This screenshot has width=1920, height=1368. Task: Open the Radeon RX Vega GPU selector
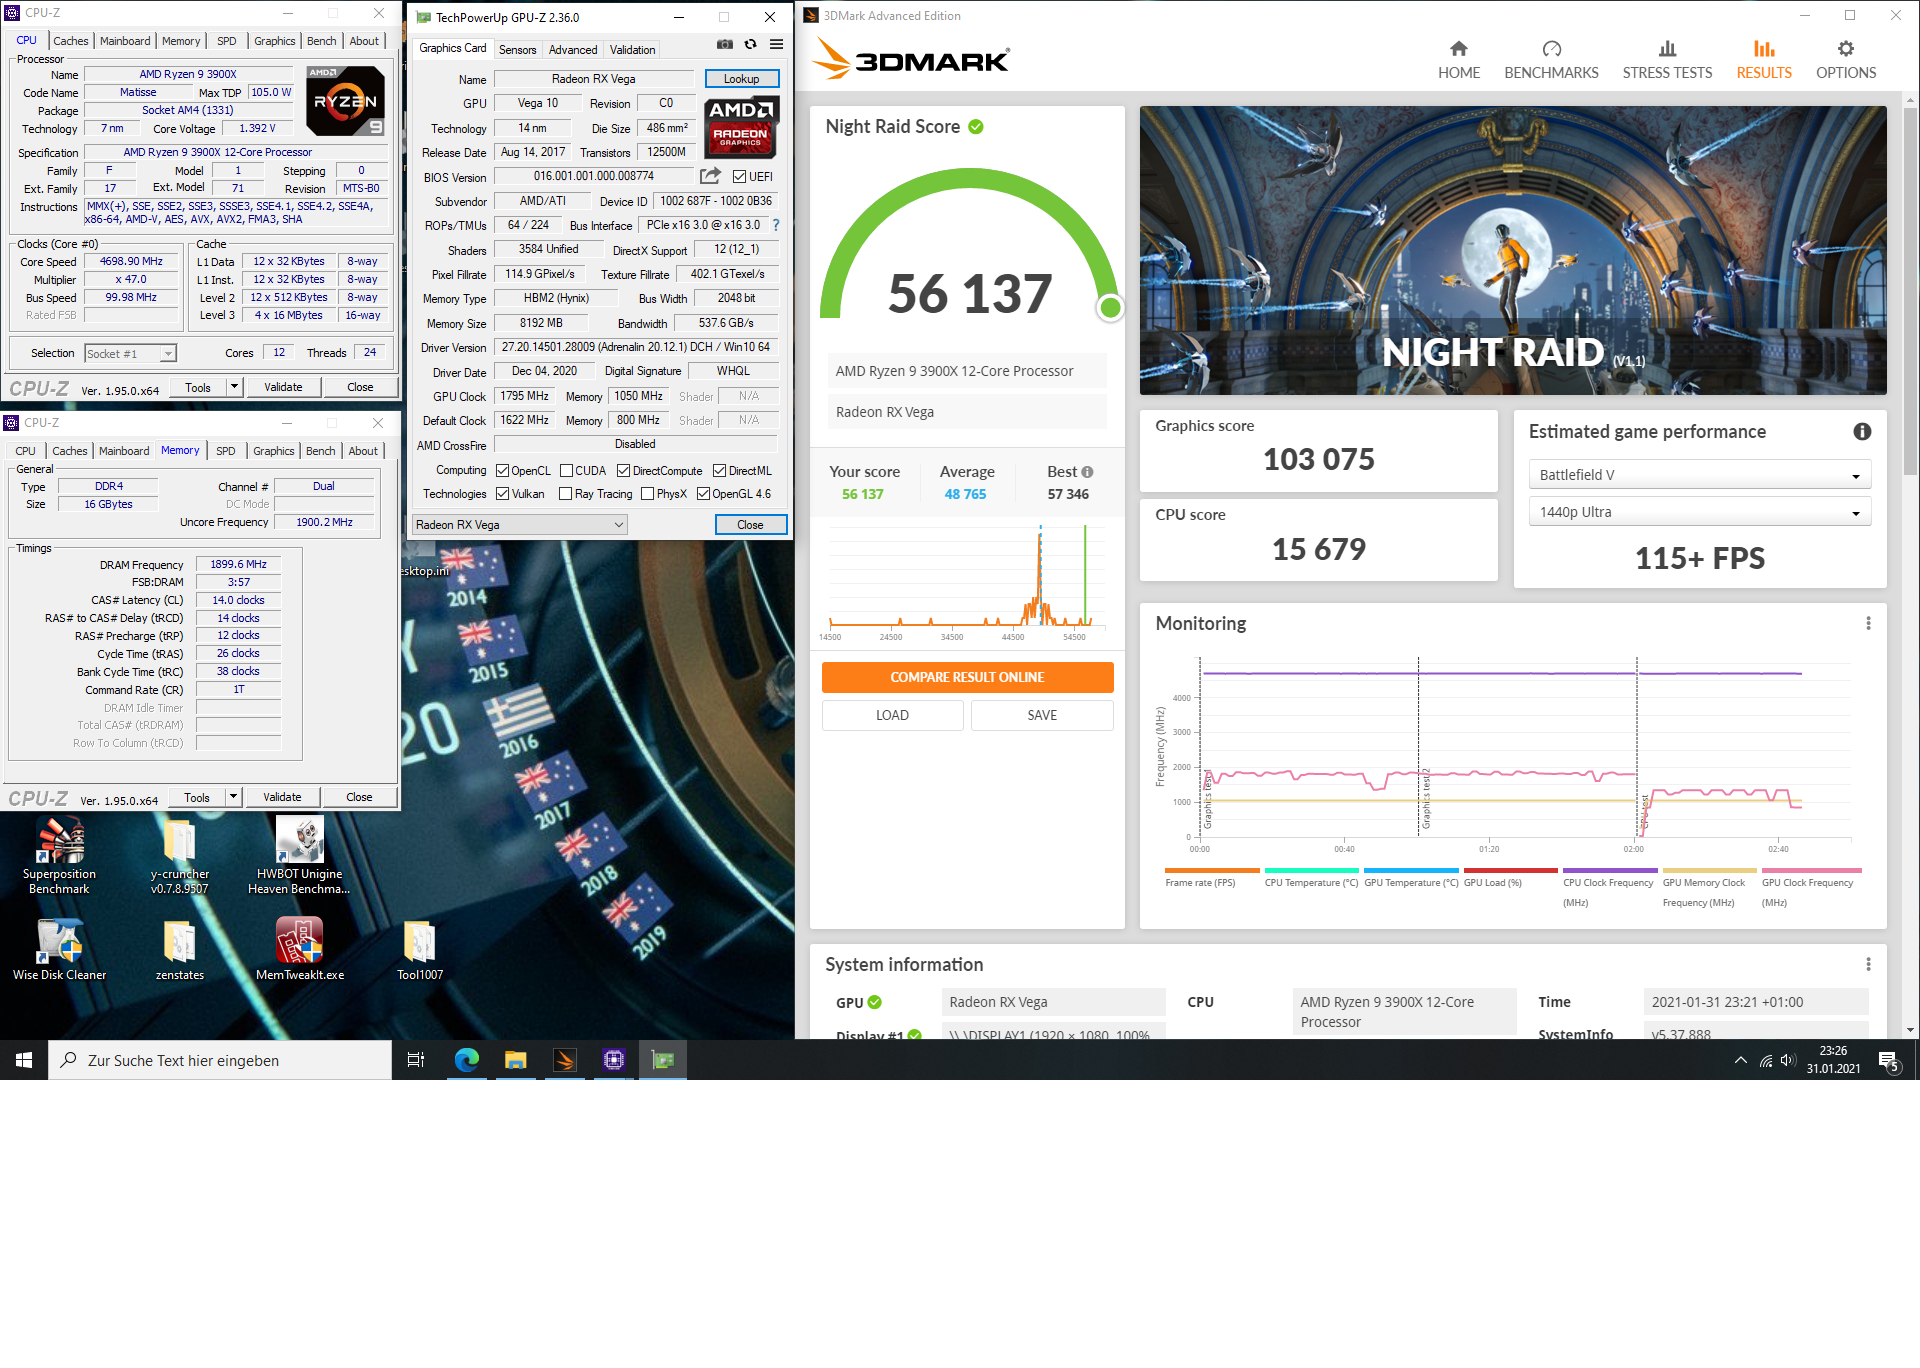(x=520, y=525)
